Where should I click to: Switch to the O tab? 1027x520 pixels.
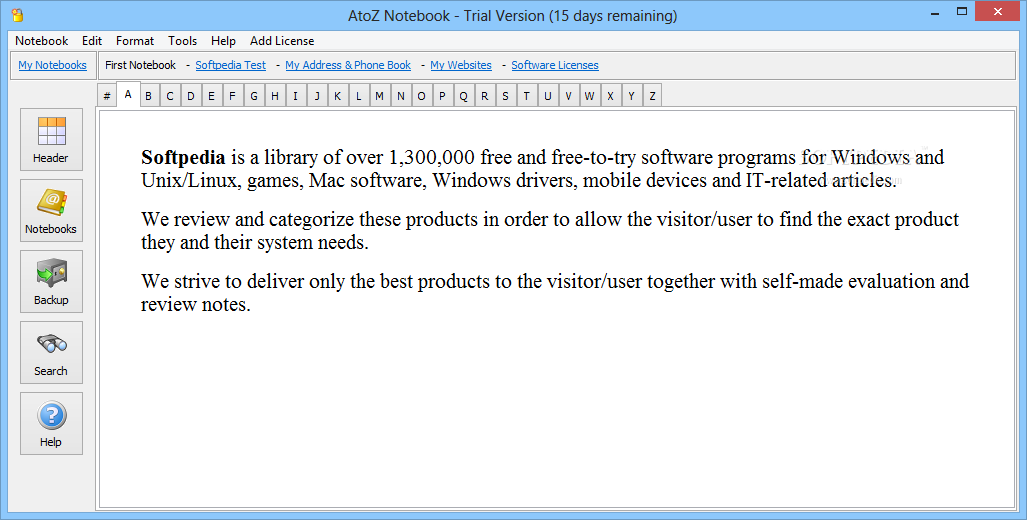pyautogui.click(x=421, y=96)
